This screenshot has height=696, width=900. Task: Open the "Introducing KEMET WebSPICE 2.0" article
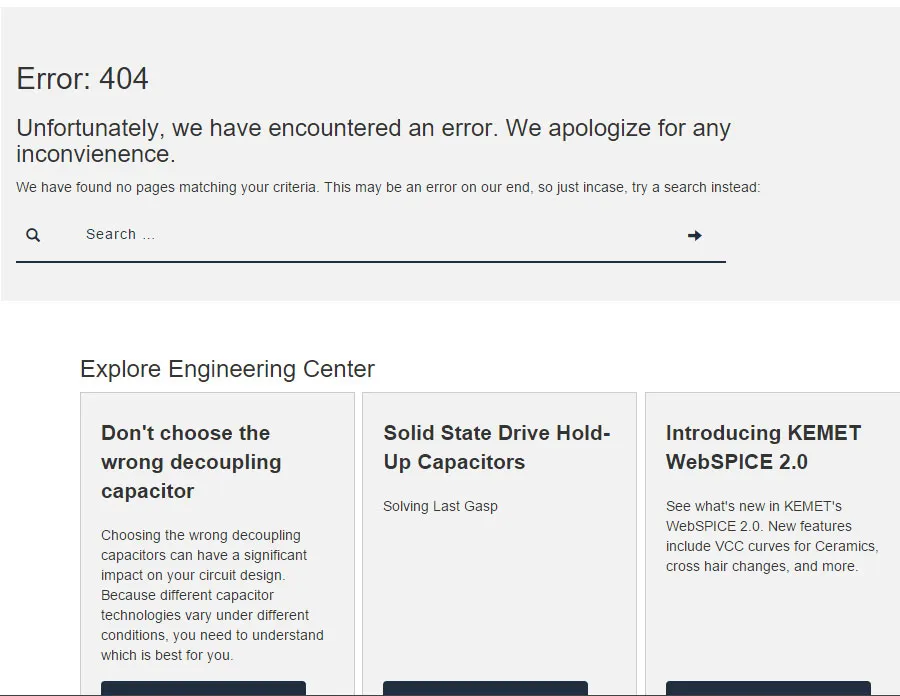coord(763,447)
